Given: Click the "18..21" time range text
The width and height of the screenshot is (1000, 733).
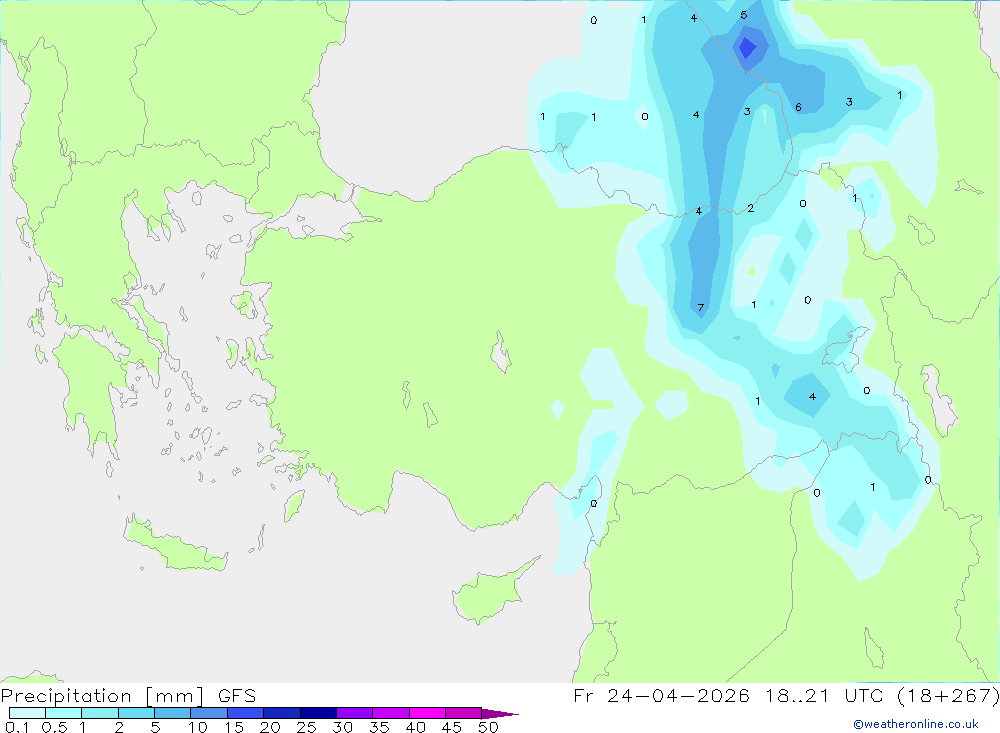Looking at the screenshot, I should pos(797,695).
